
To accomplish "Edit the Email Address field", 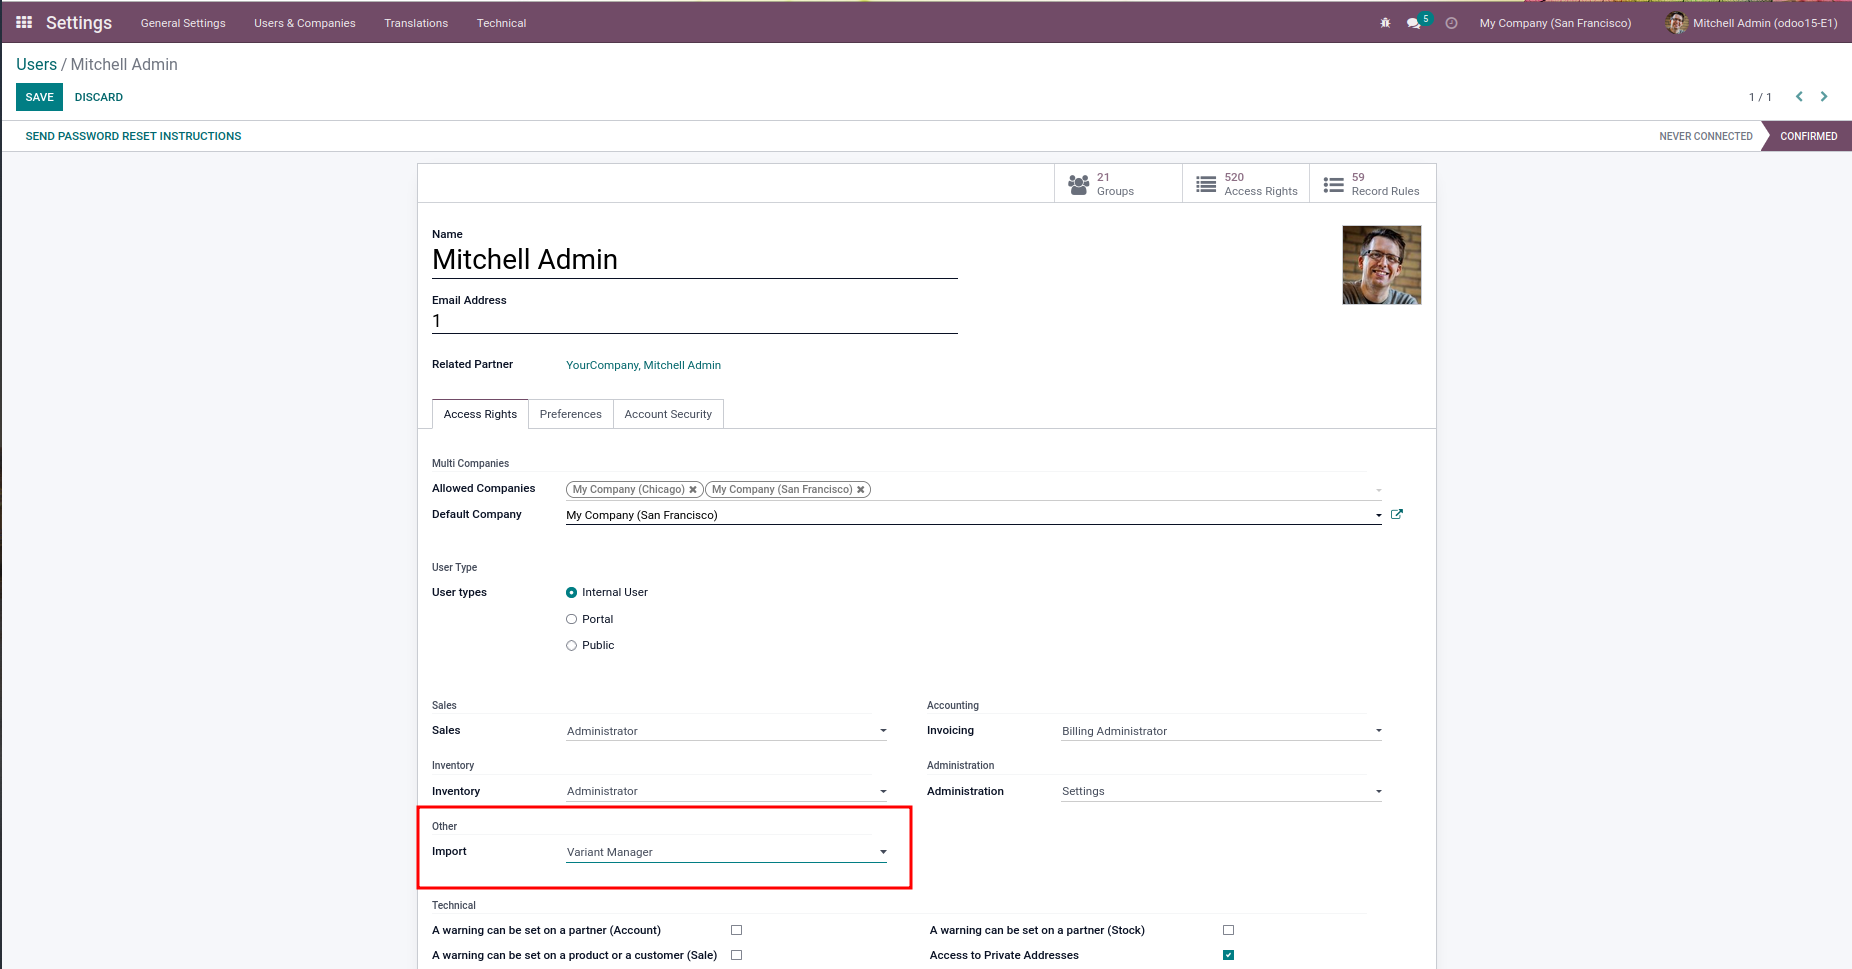I will (695, 321).
